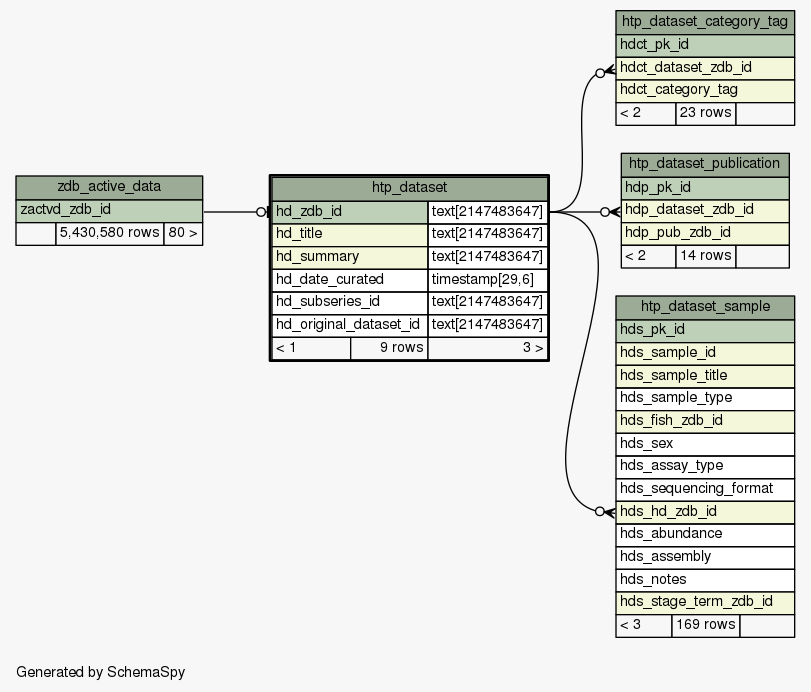The width and height of the screenshot is (811, 692).
Task: Click the zdb_active_data table title
Action: click(x=109, y=186)
